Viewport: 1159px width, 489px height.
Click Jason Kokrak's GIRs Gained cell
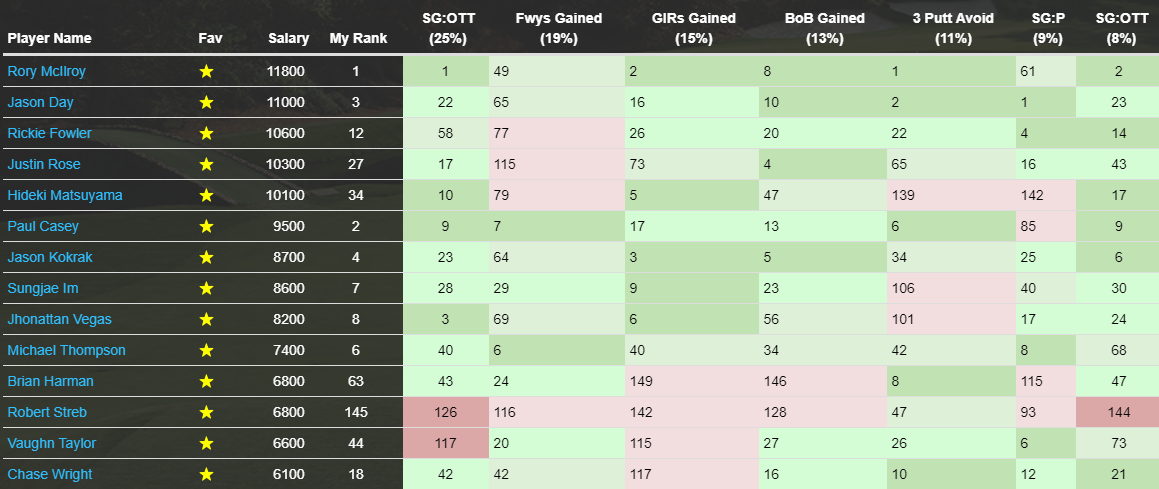click(x=692, y=258)
